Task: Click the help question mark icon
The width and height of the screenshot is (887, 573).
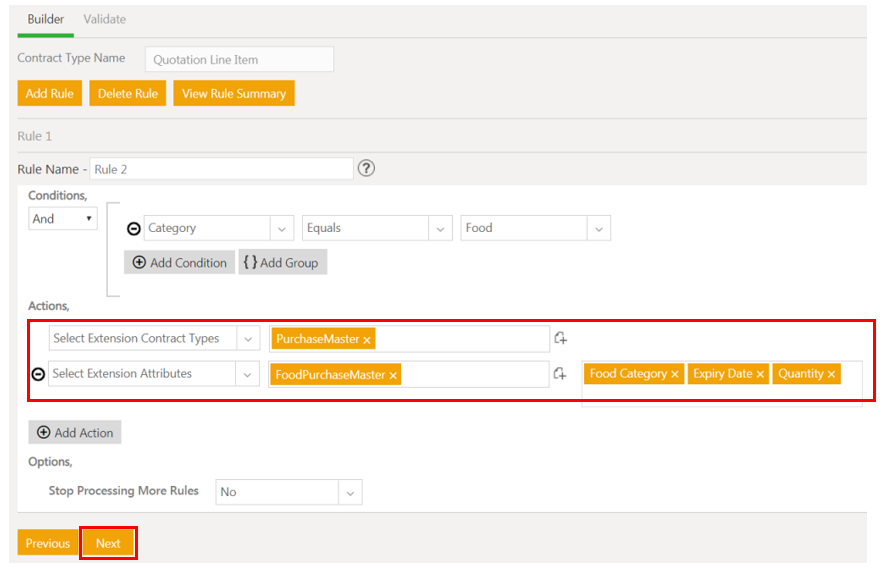Action: coord(366,168)
